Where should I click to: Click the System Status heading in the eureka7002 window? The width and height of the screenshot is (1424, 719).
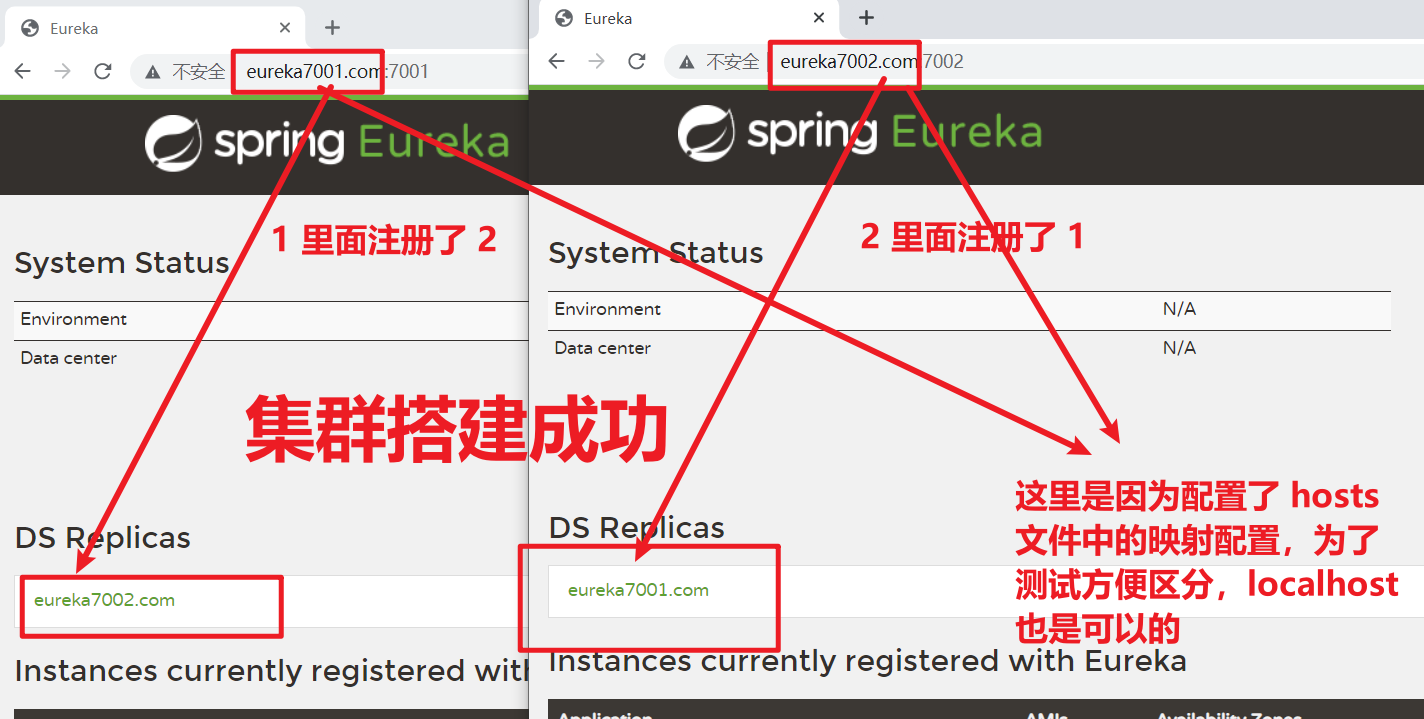(656, 253)
